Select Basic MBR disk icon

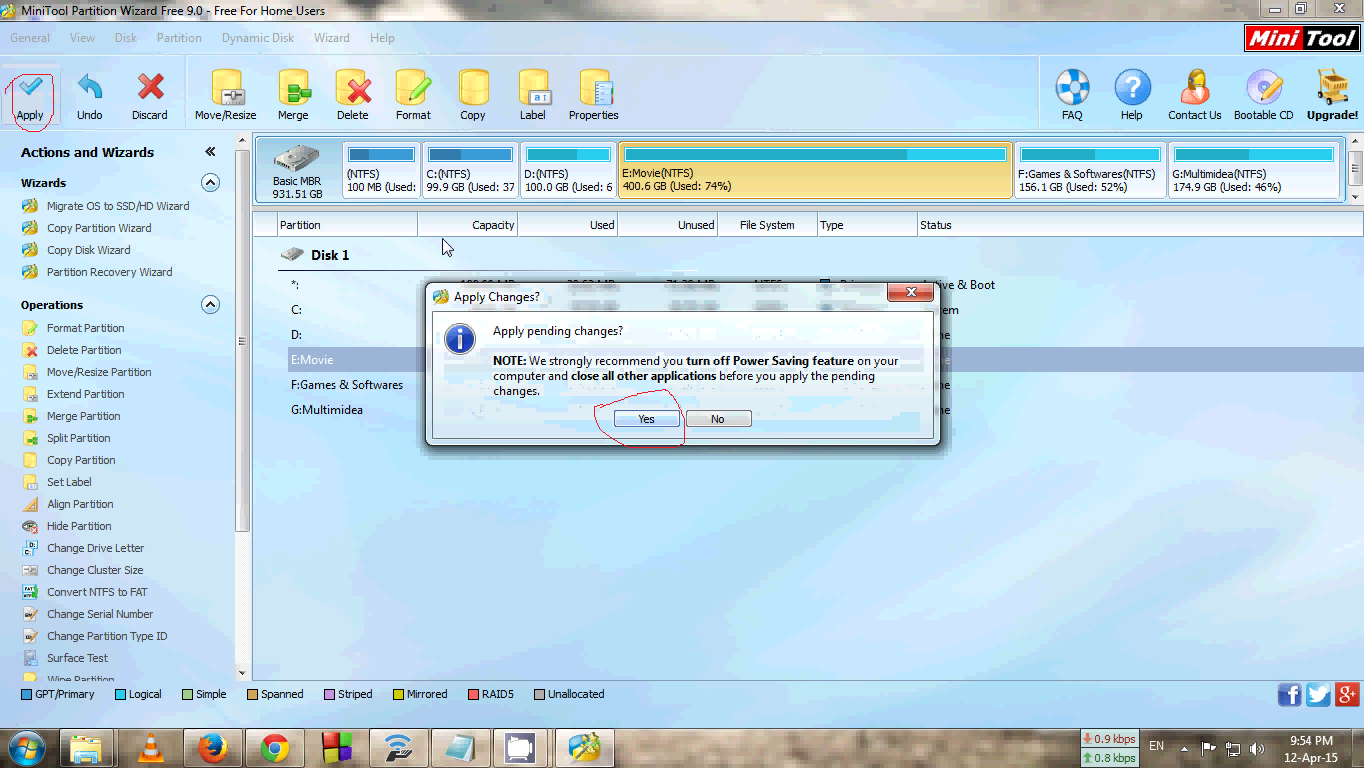[x=297, y=170]
